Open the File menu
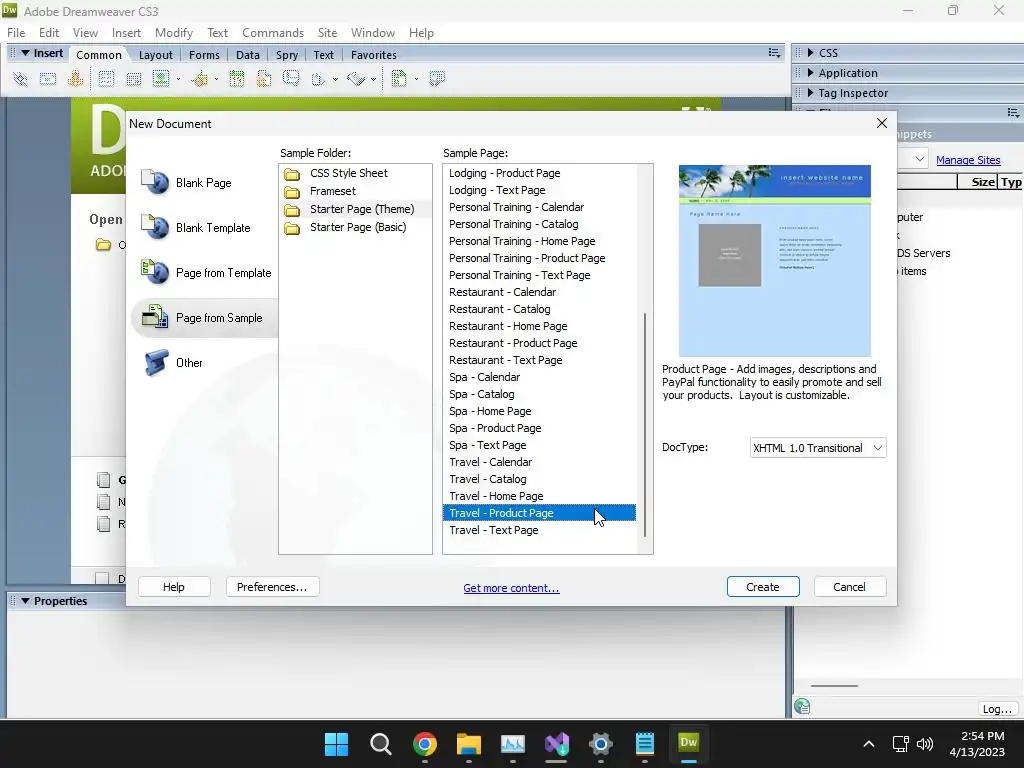Image resolution: width=1024 pixels, height=768 pixels. pyautogui.click(x=16, y=33)
